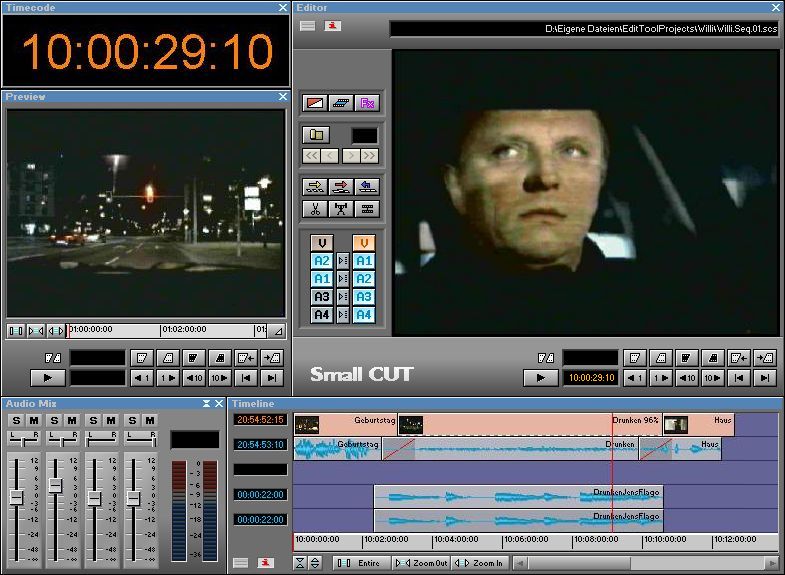Toggle source A4 track button
This screenshot has width=785, height=575.
[x=322, y=315]
